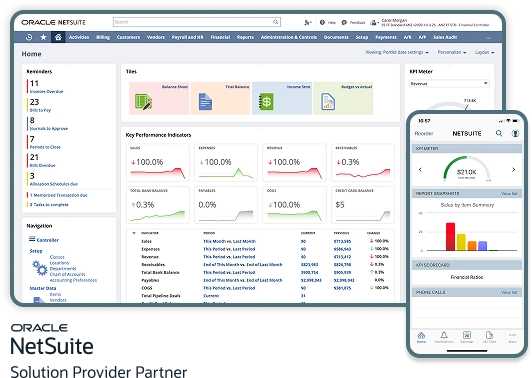
Task: Click the Shortcuts star icon
Action: tap(43, 37)
